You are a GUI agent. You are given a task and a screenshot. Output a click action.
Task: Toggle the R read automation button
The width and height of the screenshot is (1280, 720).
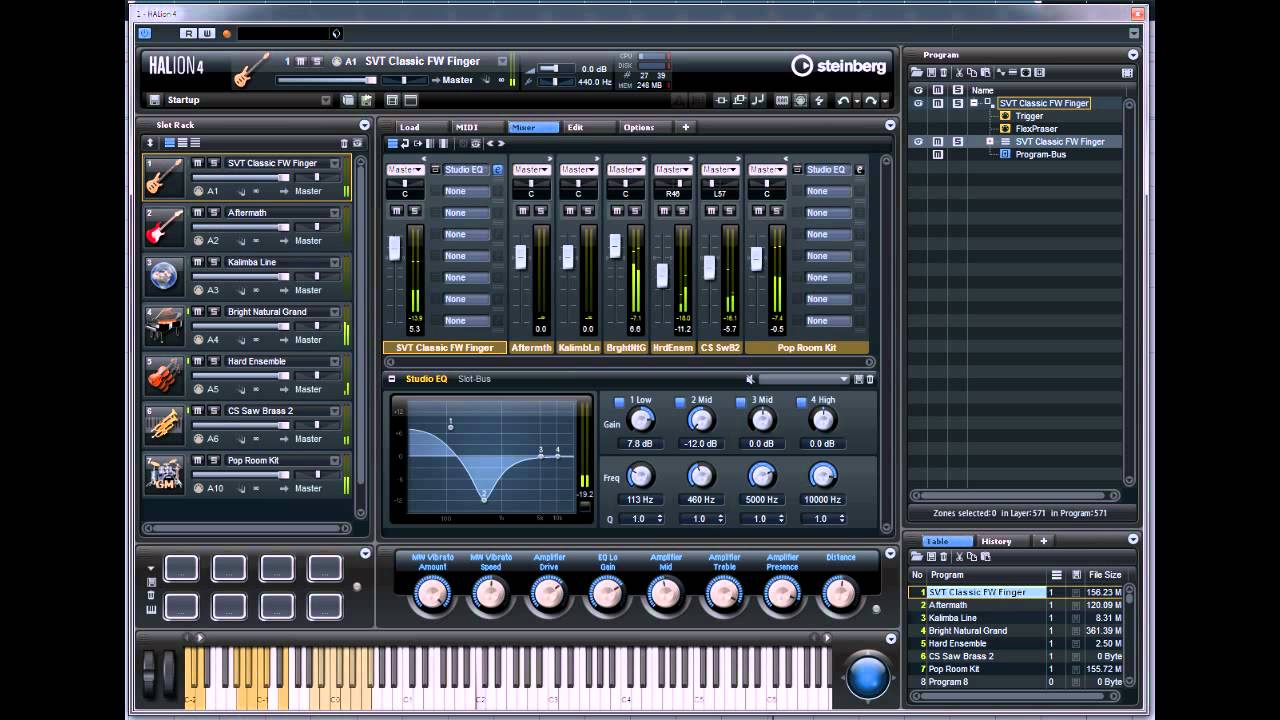(189, 33)
